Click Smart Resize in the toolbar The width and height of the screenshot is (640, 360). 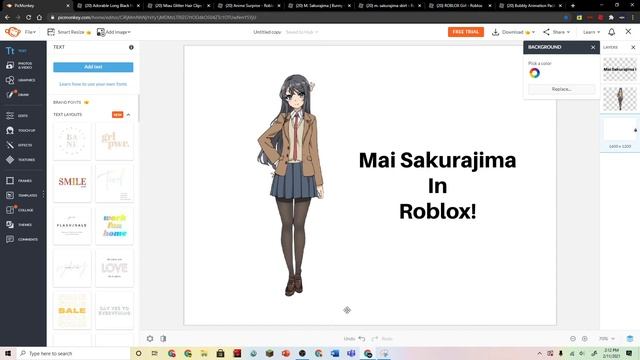(x=69, y=32)
